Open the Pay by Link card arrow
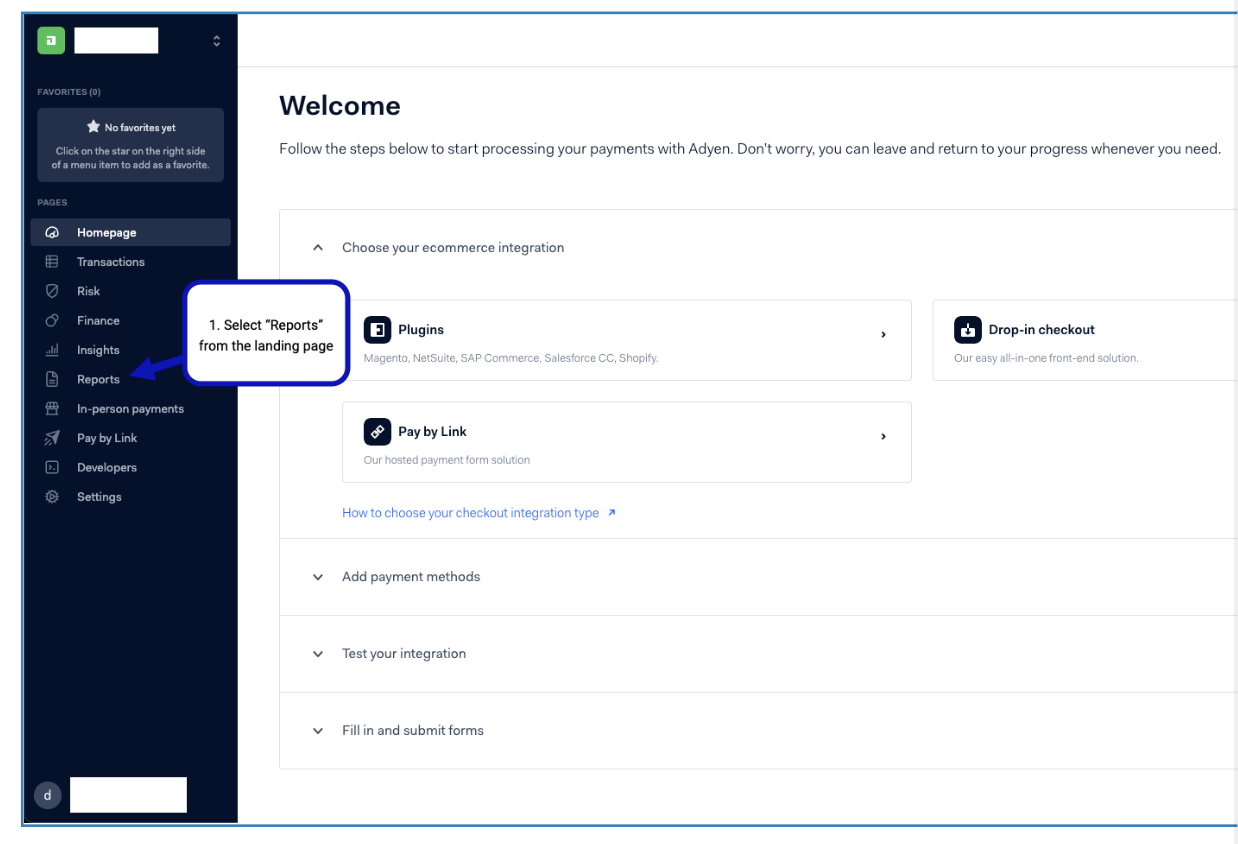This screenshot has height=844, width=1238. tap(883, 437)
